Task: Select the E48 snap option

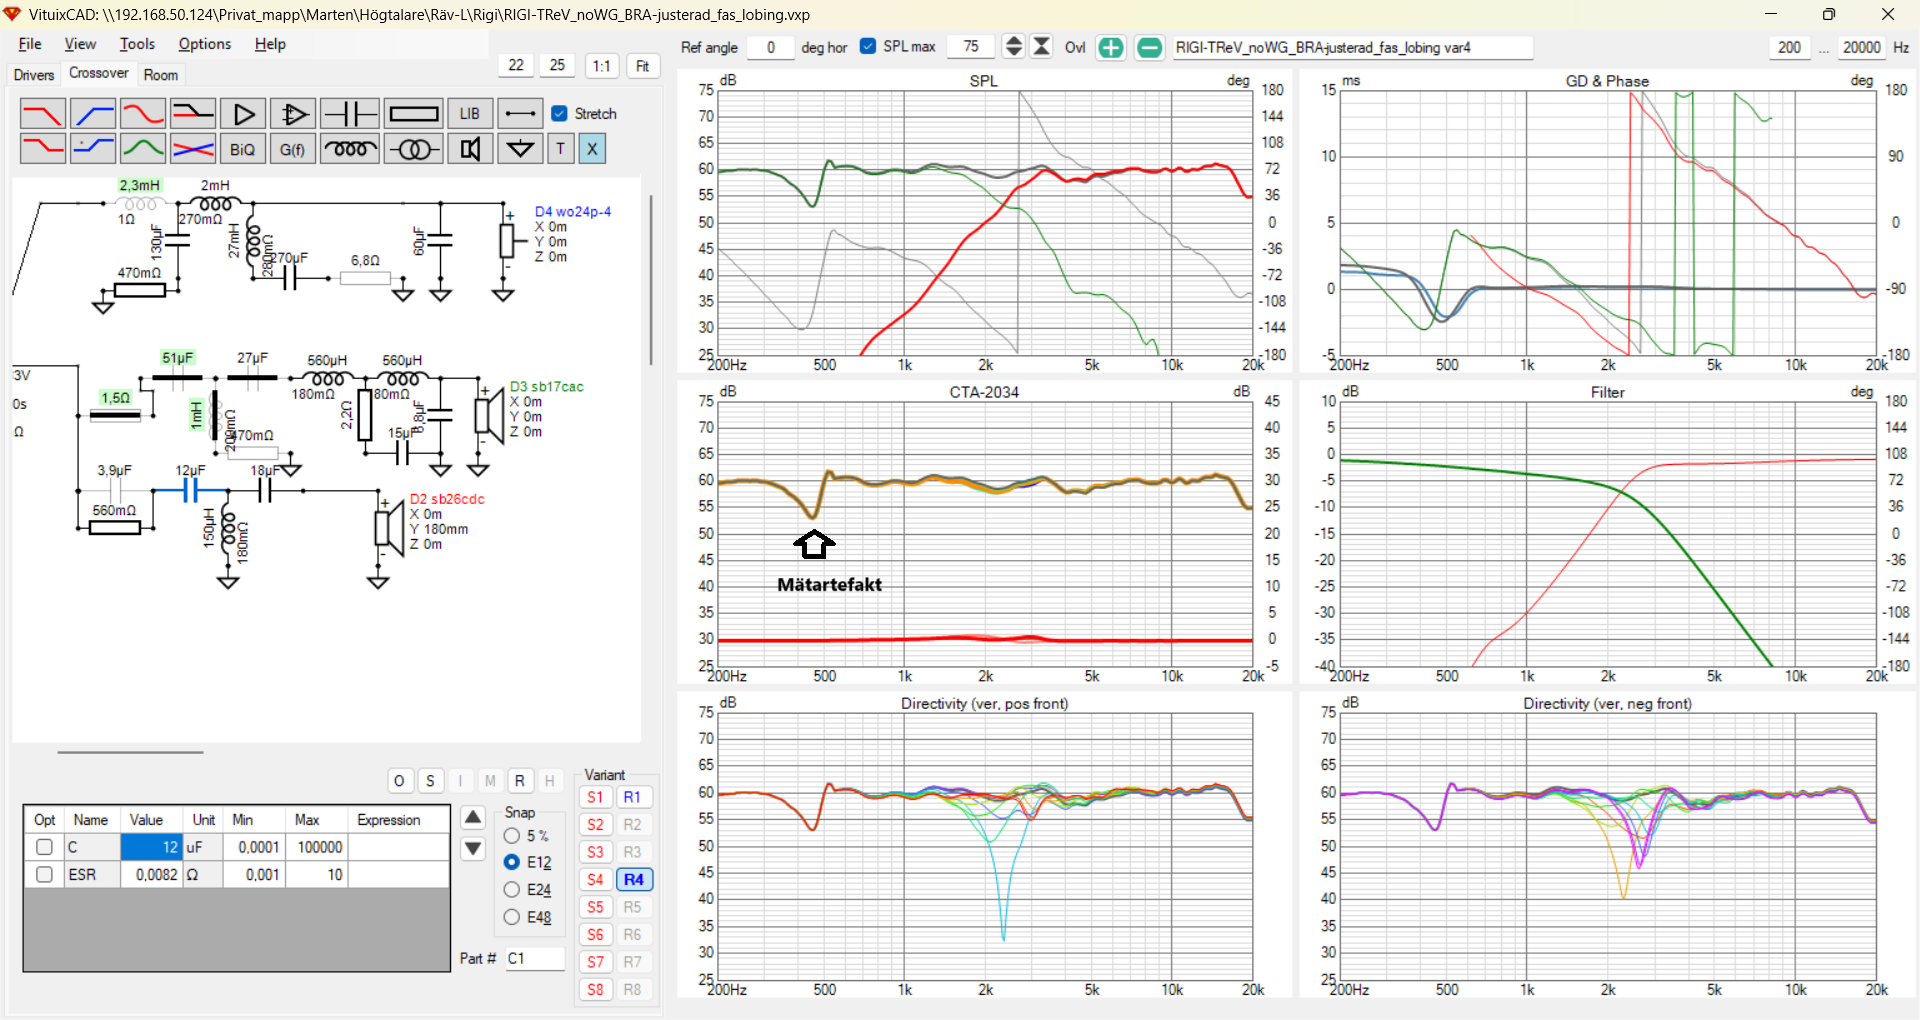Action: [x=512, y=917]
